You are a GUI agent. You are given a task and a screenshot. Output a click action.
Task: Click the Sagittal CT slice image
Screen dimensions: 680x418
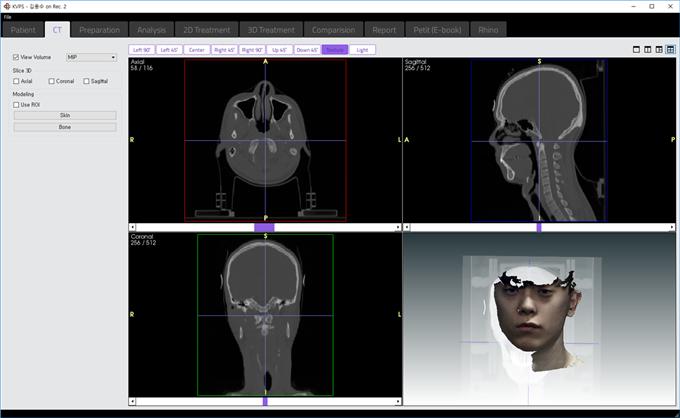(x=539, y=140)
